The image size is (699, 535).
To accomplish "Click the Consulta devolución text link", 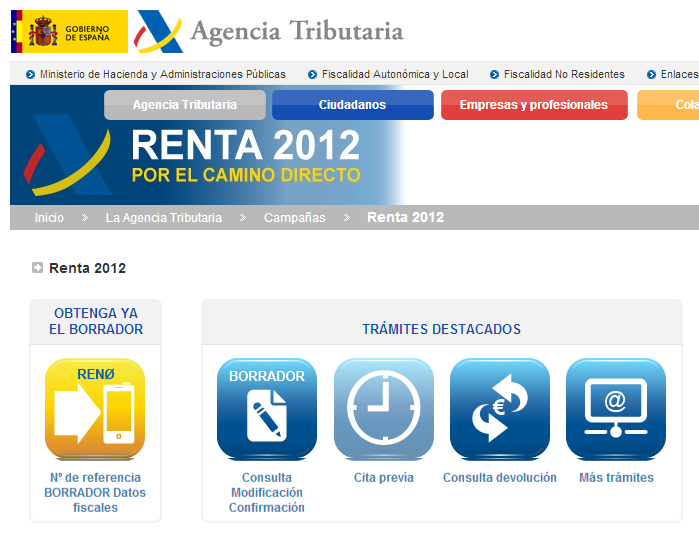I will coord(500,477).
